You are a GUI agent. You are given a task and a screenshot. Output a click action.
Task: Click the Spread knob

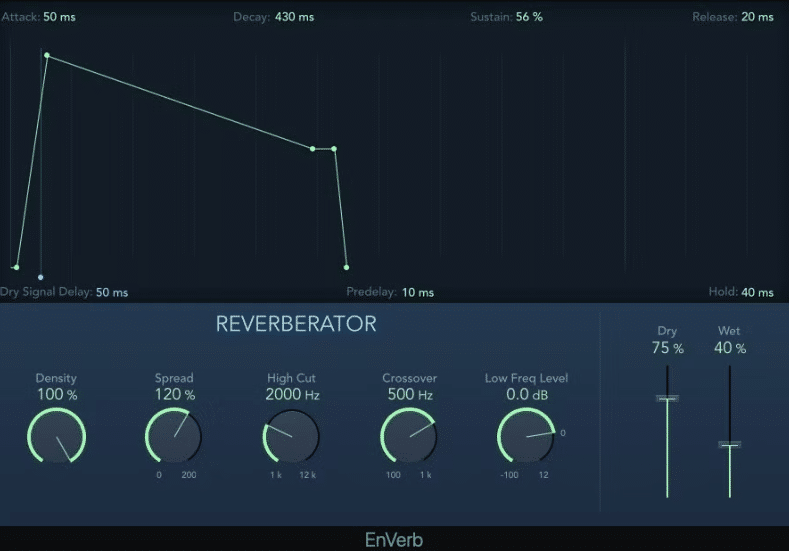click(x=174, y=436)
